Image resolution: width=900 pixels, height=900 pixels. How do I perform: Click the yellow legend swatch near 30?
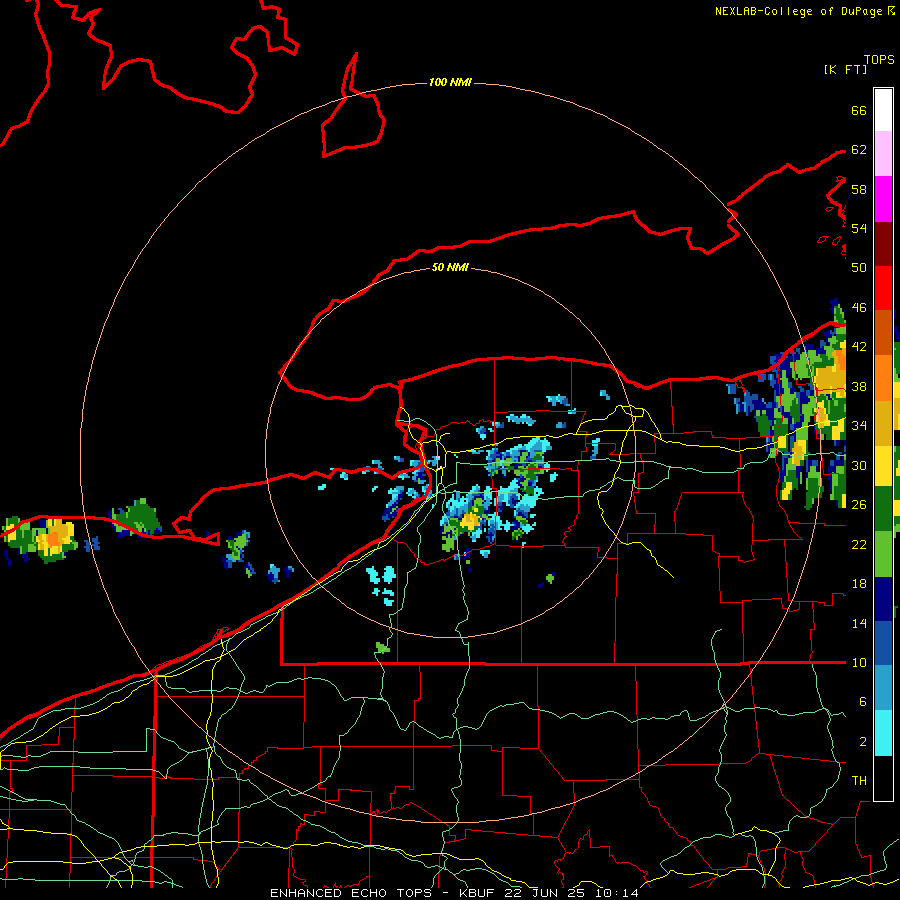(883, 466)
